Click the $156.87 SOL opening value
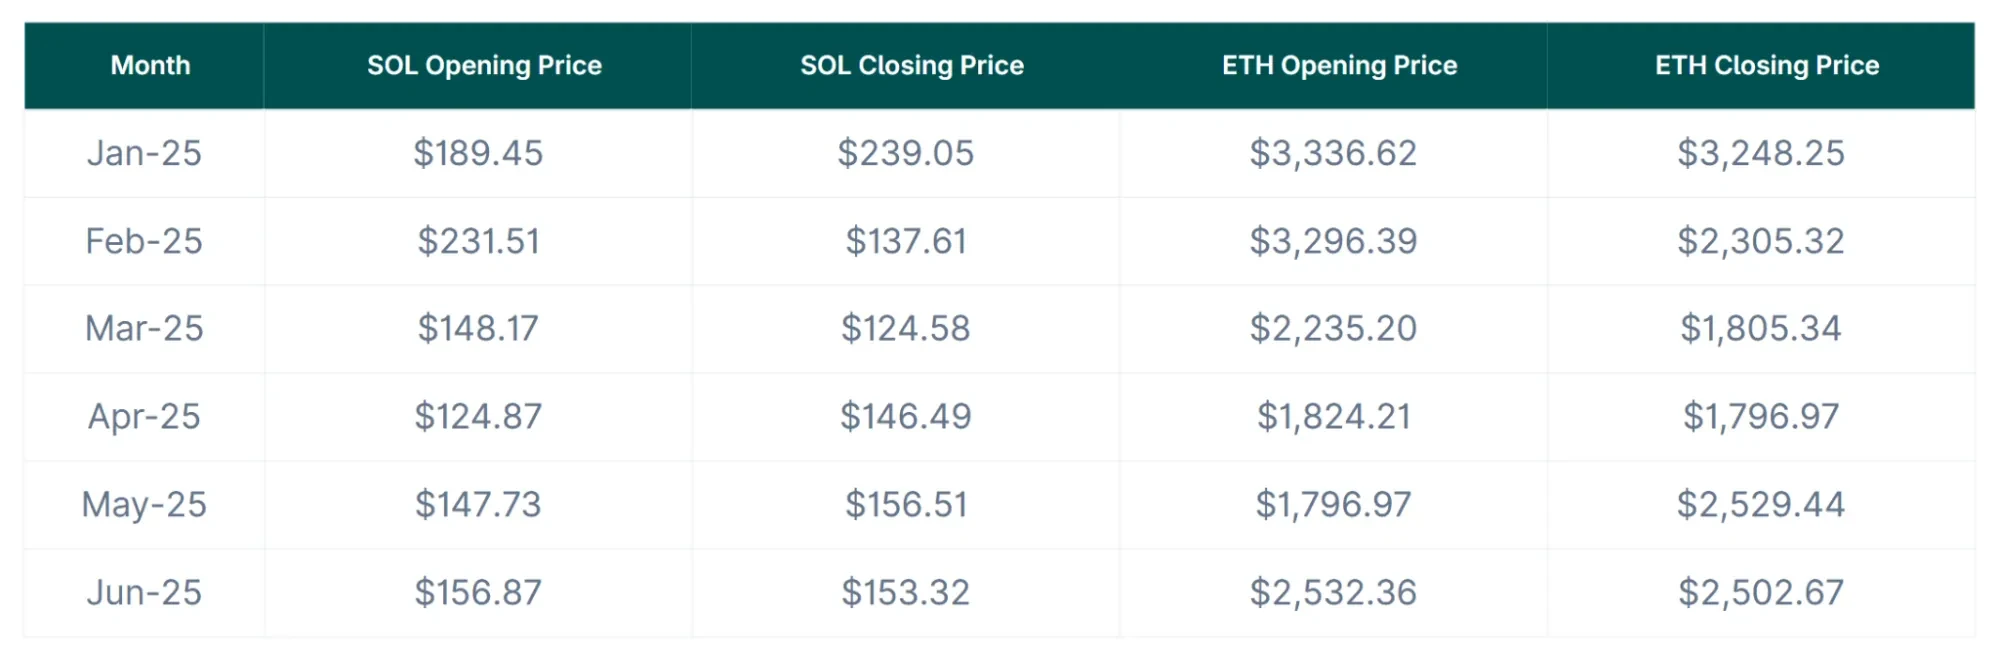Screen dimensions: 1999x661 point(478,592)
